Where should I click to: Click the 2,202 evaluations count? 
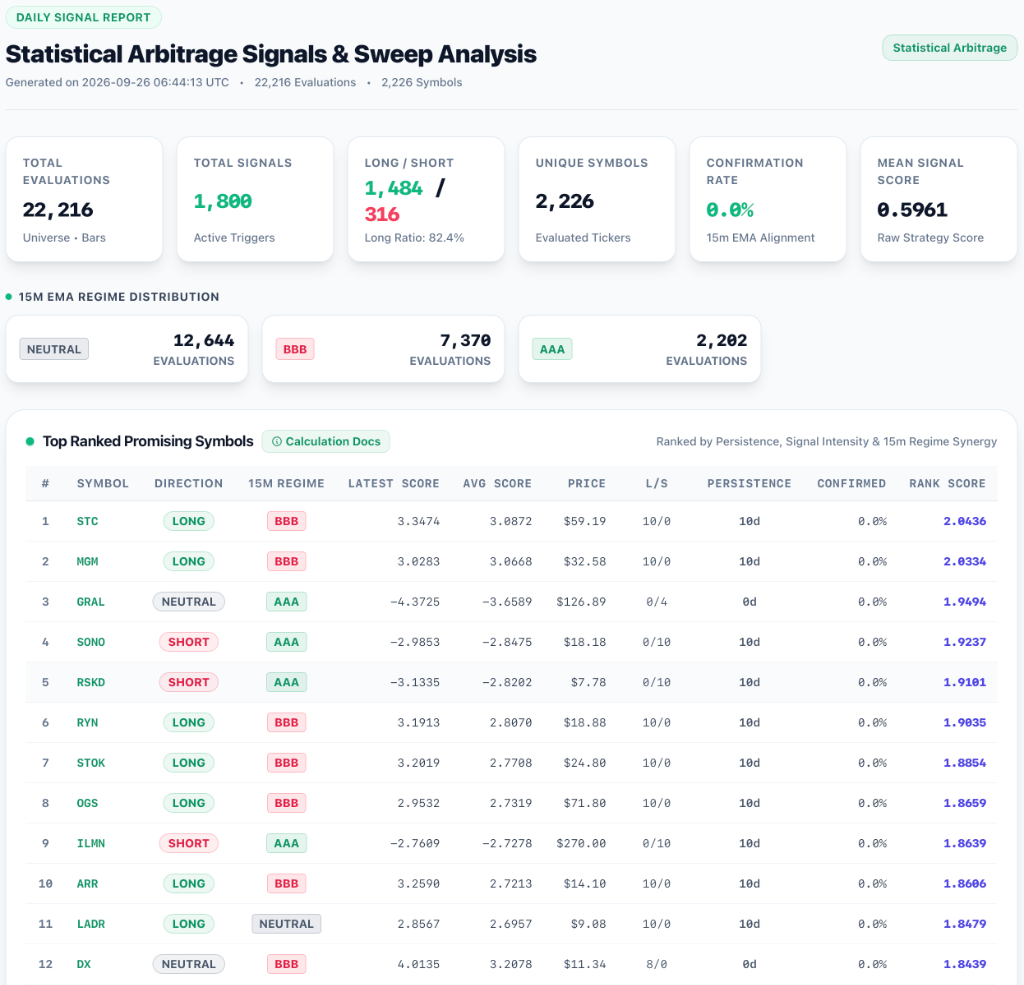point(722,341)
